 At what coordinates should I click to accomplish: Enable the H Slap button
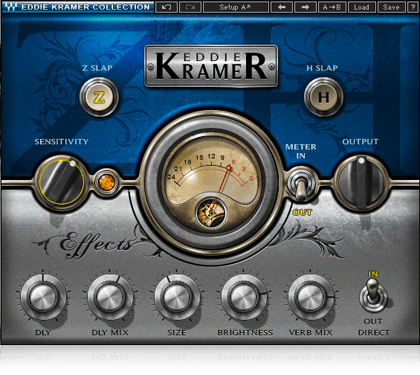(x=323, y=97)
